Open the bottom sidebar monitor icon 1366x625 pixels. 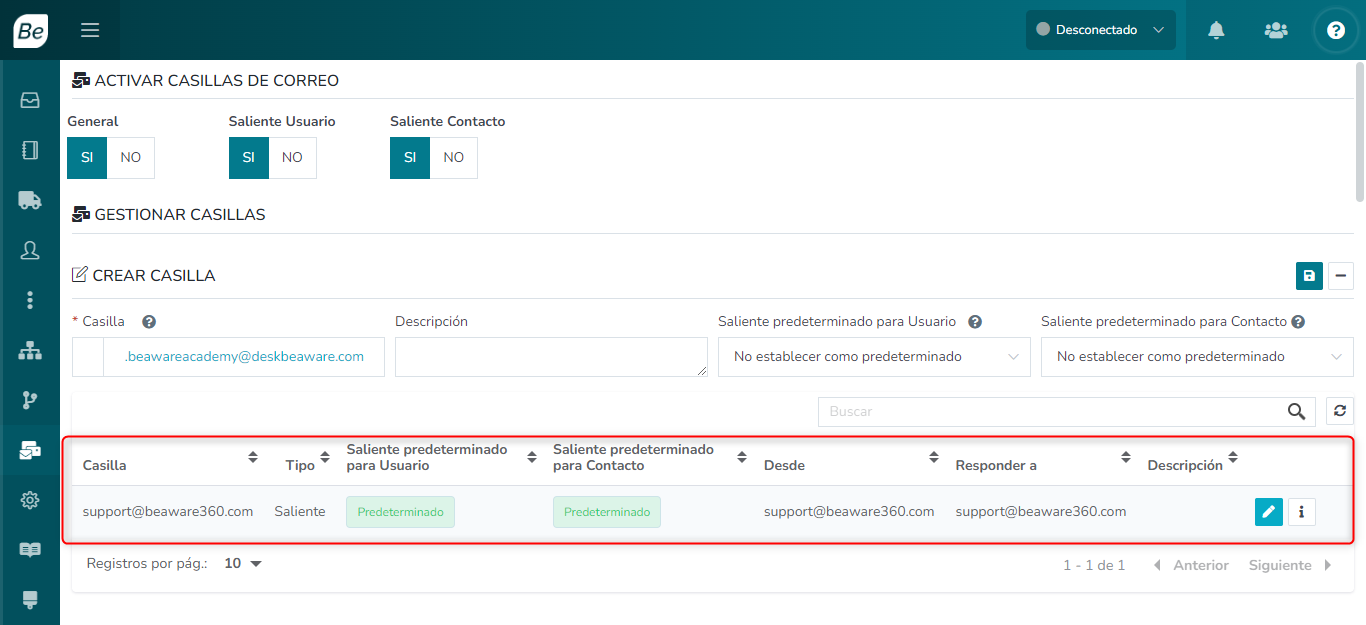click(x=30, y=599)
